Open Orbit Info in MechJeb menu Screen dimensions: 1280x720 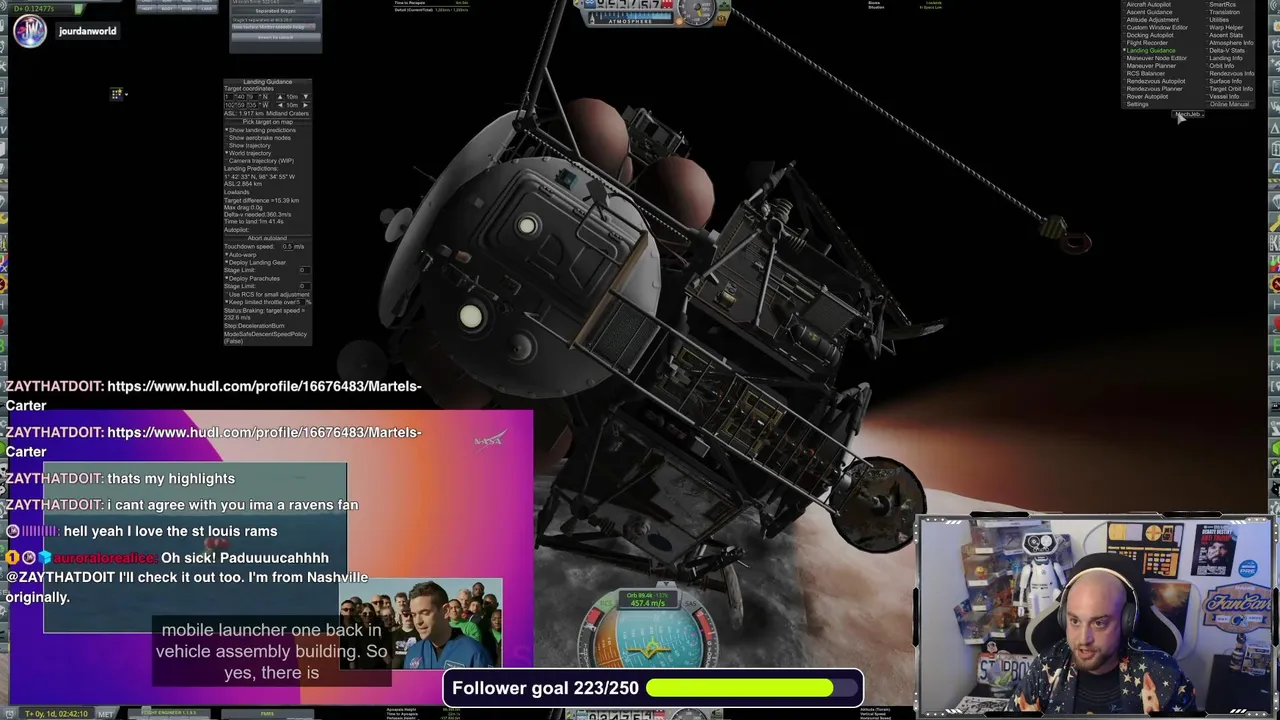coord(1221,66)
